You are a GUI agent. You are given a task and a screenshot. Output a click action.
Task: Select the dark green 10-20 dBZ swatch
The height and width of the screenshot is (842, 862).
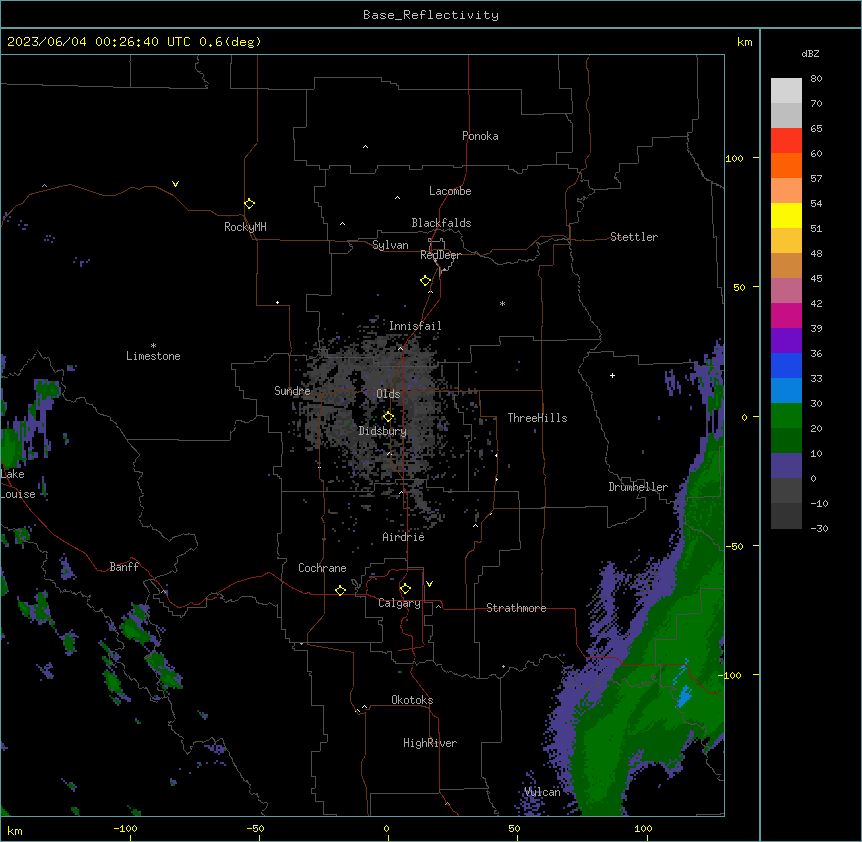[x=786, y=441]
